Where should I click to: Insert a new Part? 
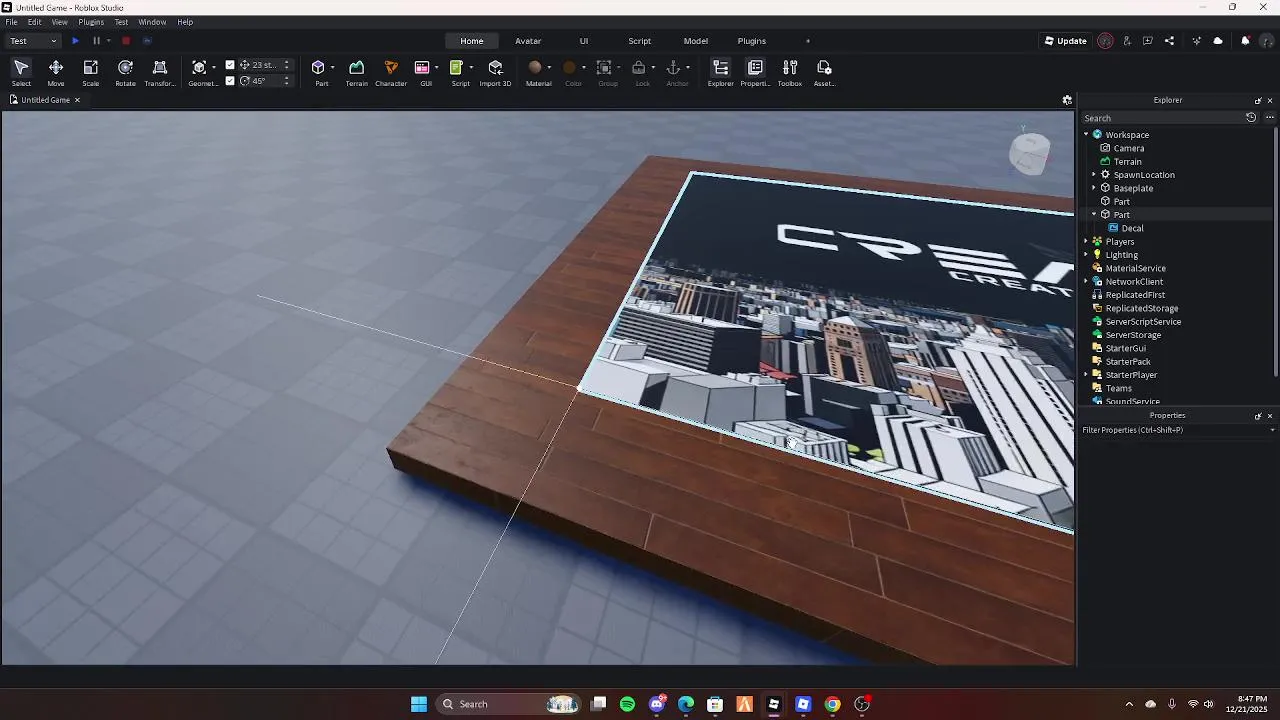(318, 68)
